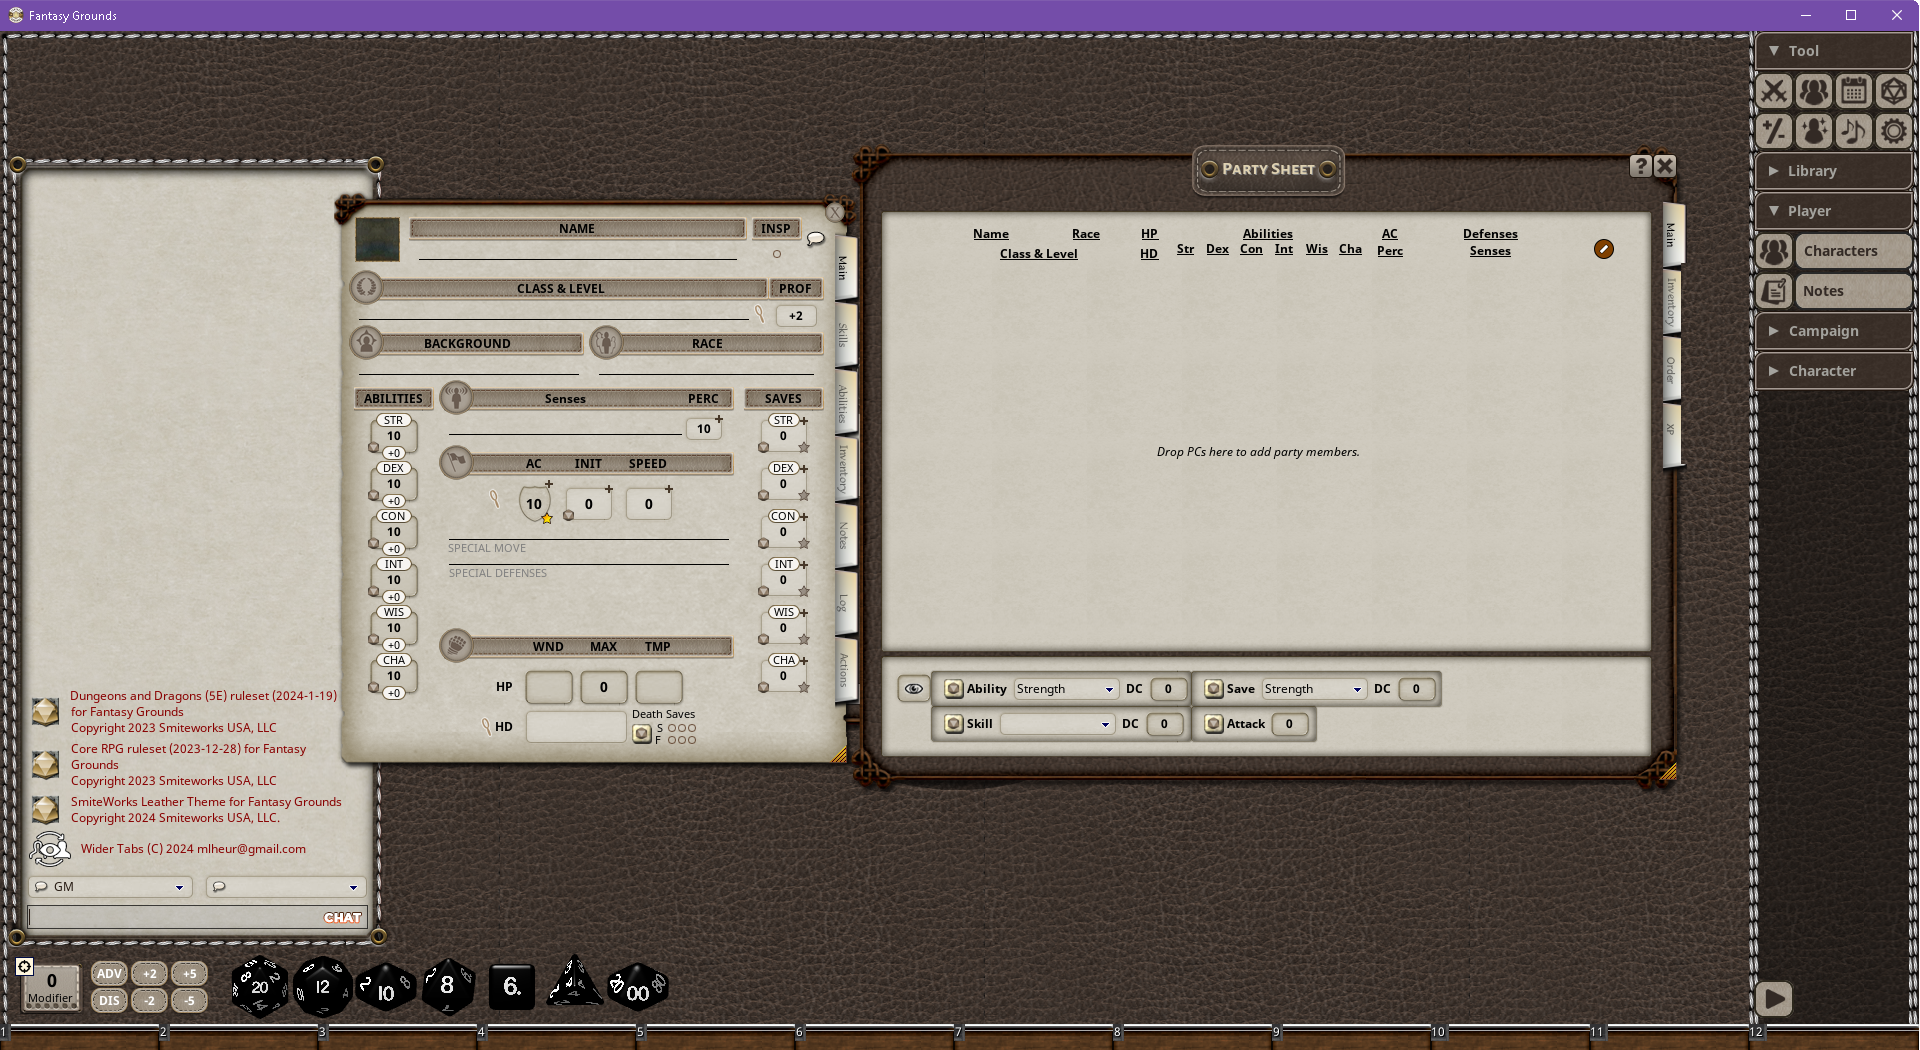Click the play arrow button at bottom right
Screen dimensions: 1920x1050
1774,998
